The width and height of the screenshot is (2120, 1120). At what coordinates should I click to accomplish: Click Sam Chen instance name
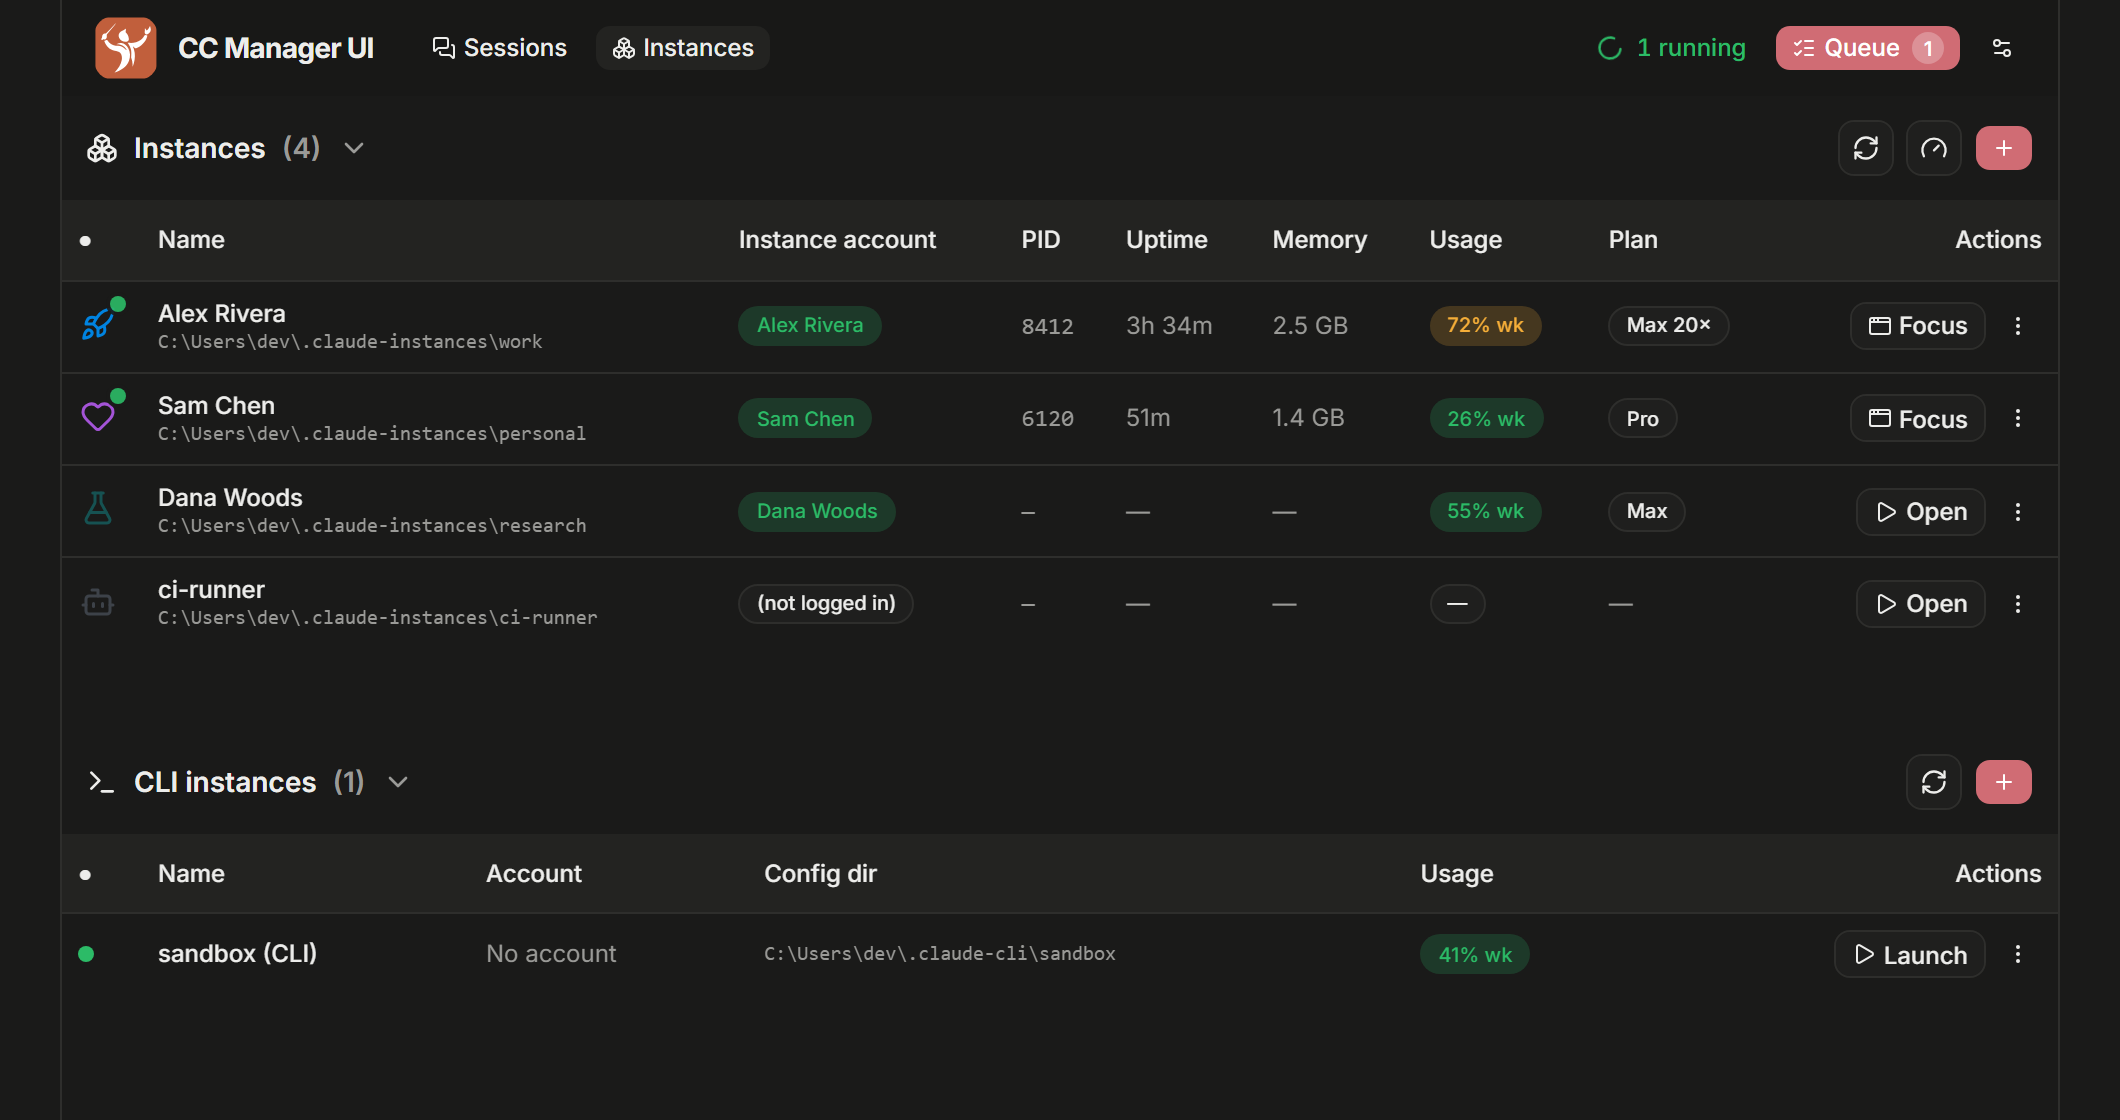click(x=216, y=405)
